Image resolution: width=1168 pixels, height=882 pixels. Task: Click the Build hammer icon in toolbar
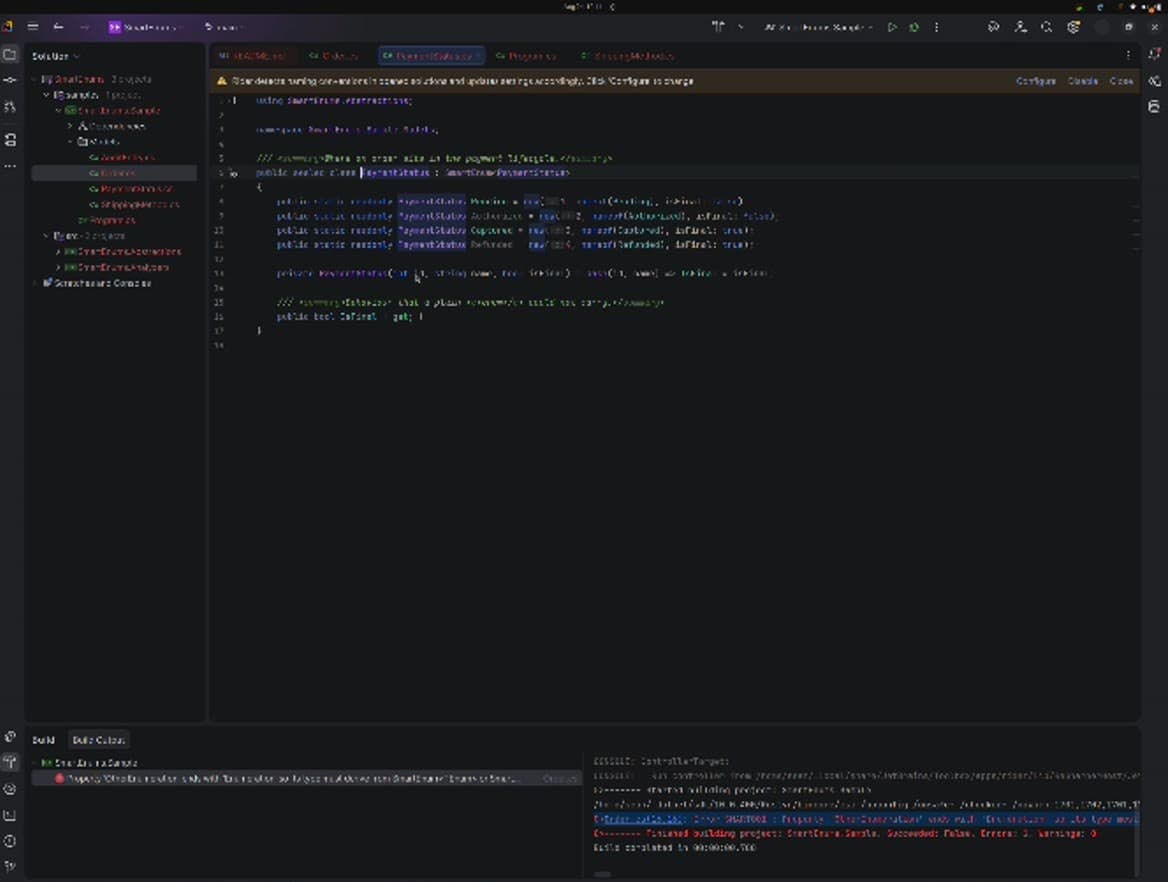point(718,27)
